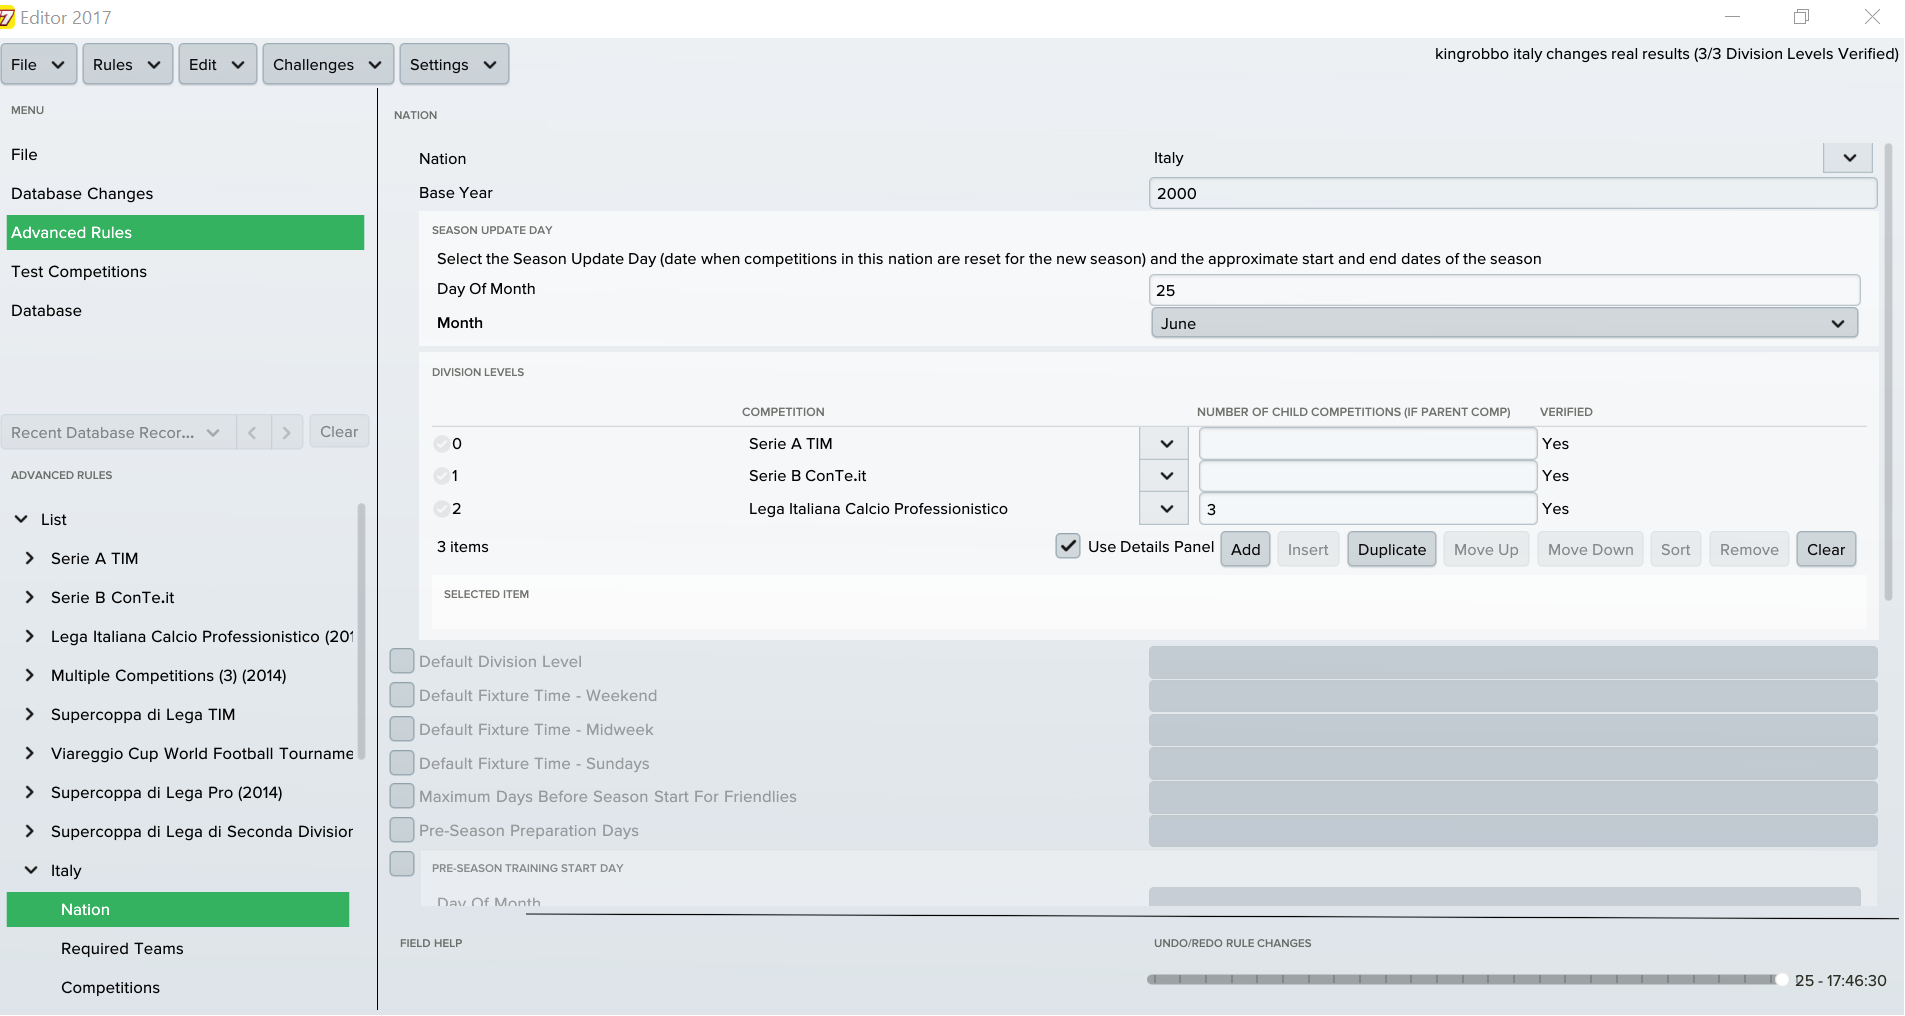Go to previous recent record arrow
Screen dimensions: 1905x1016
(x=253, y=432)
